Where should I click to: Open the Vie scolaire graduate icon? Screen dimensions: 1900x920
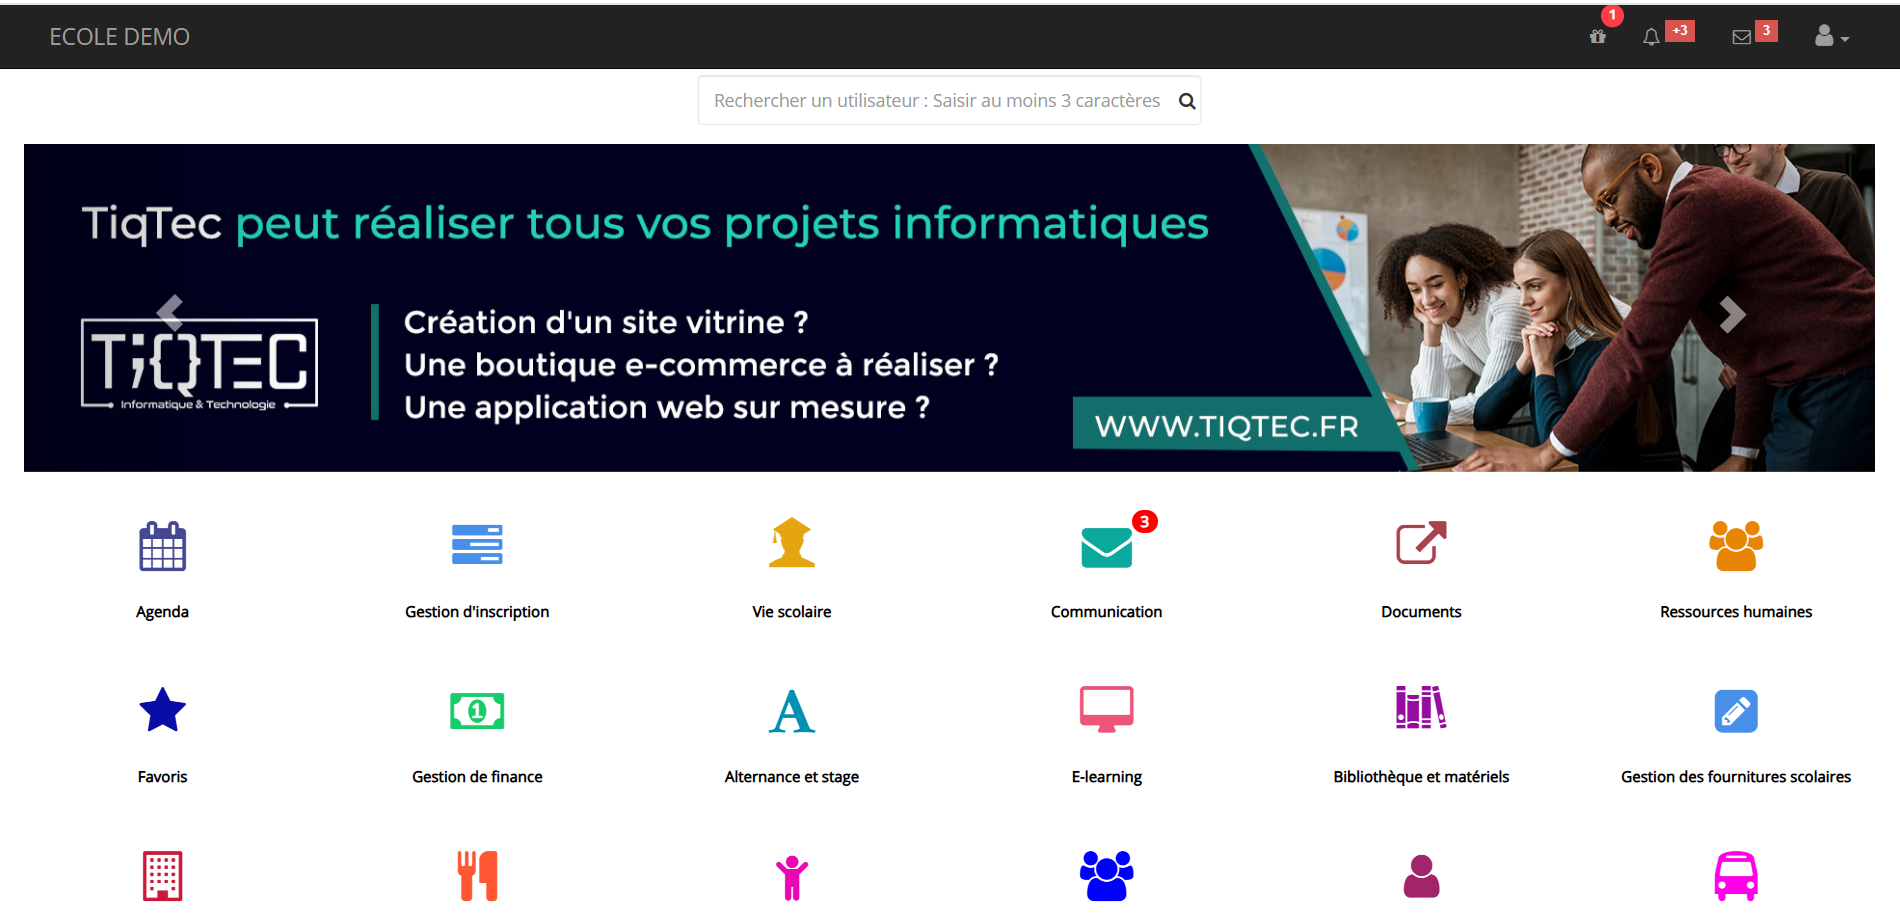(791, 543)
